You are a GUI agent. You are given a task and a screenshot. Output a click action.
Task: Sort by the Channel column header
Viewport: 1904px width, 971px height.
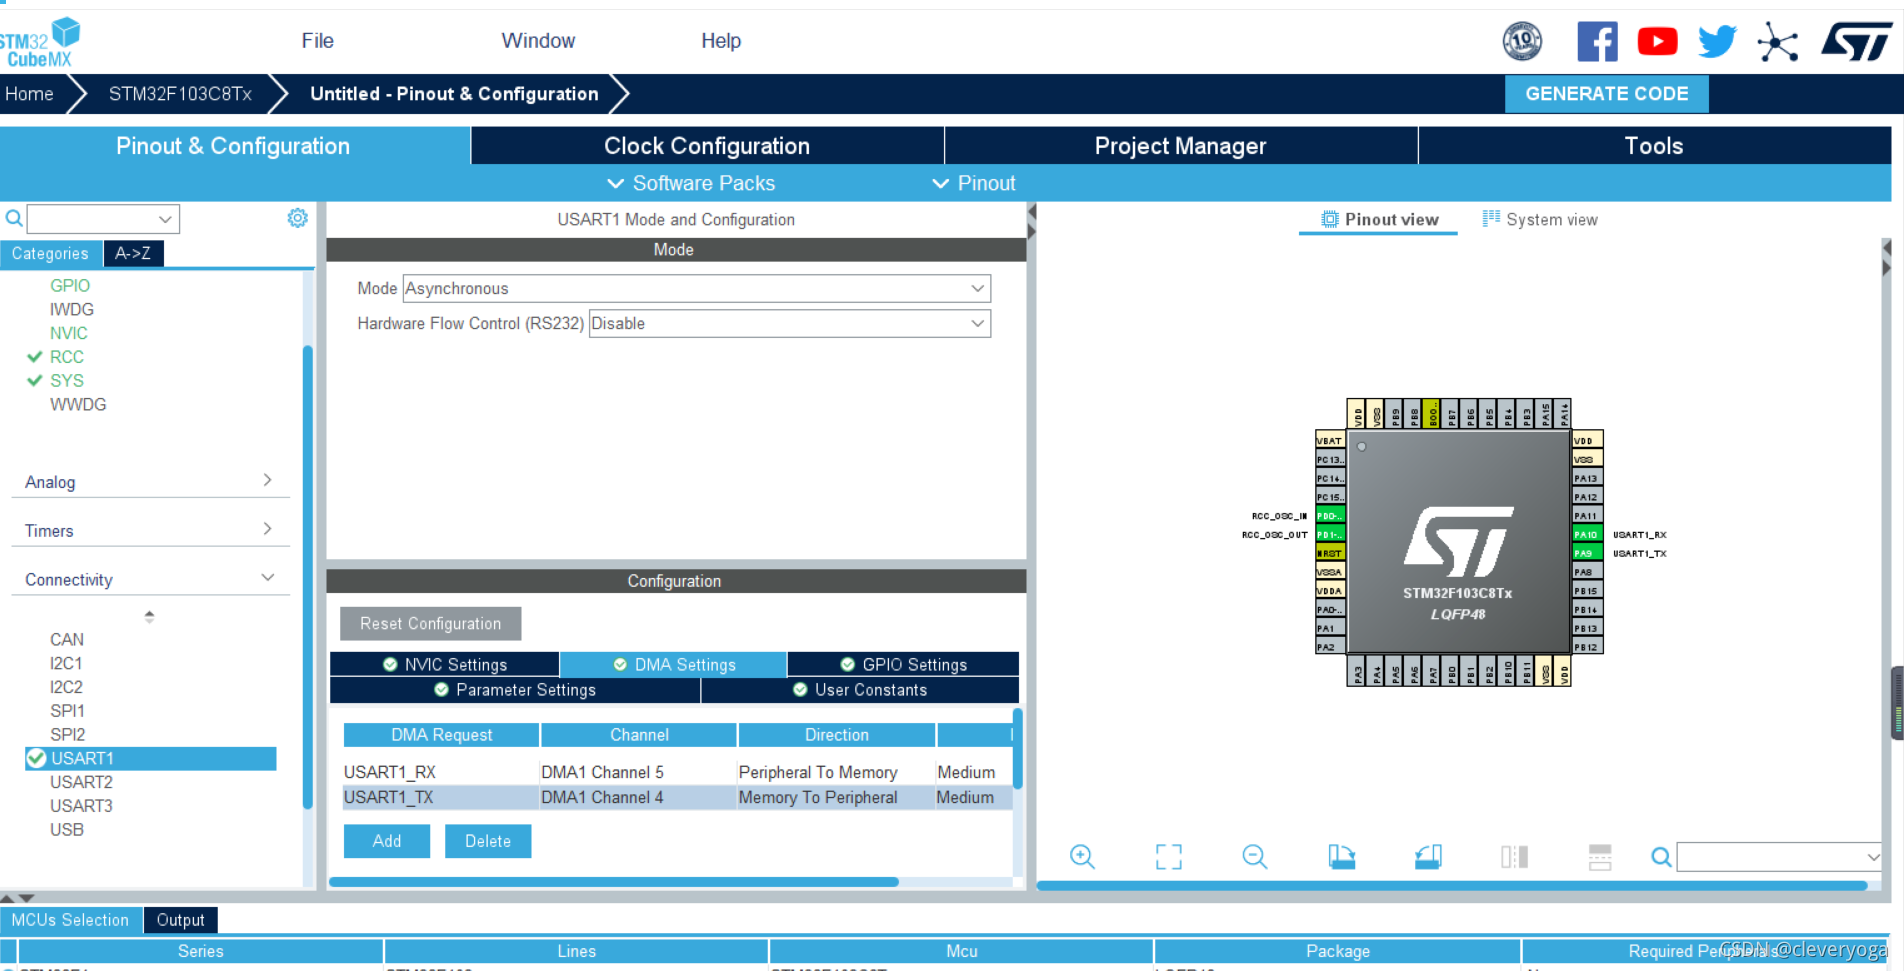tap(639, 735)
